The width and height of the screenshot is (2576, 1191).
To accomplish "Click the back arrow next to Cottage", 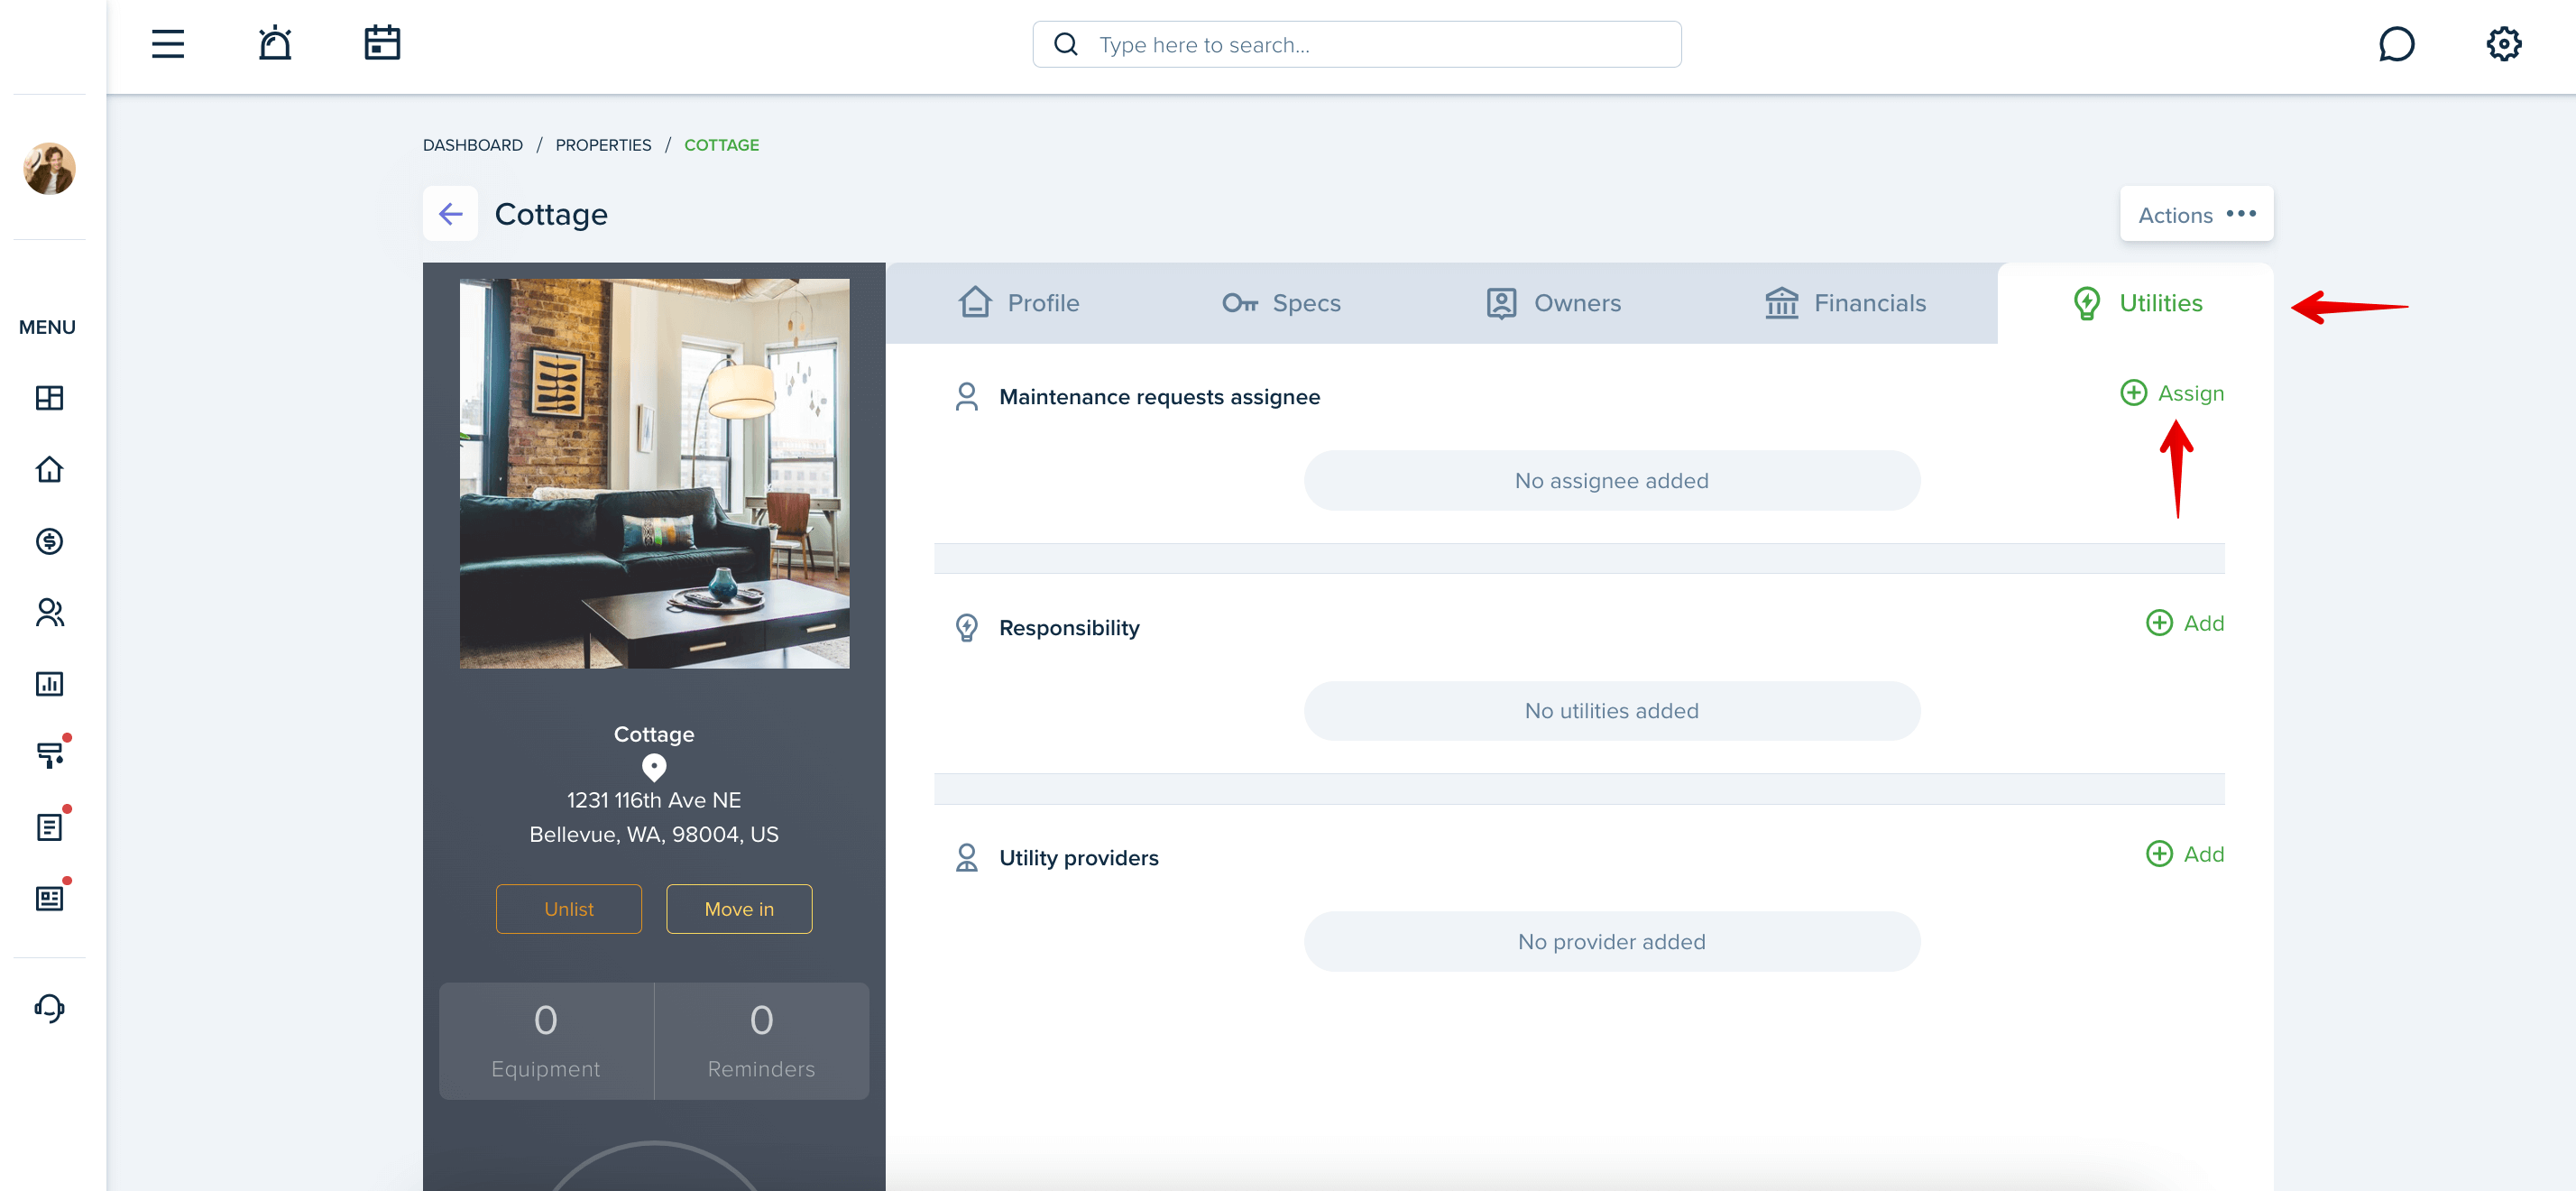I will click(450, 214).
